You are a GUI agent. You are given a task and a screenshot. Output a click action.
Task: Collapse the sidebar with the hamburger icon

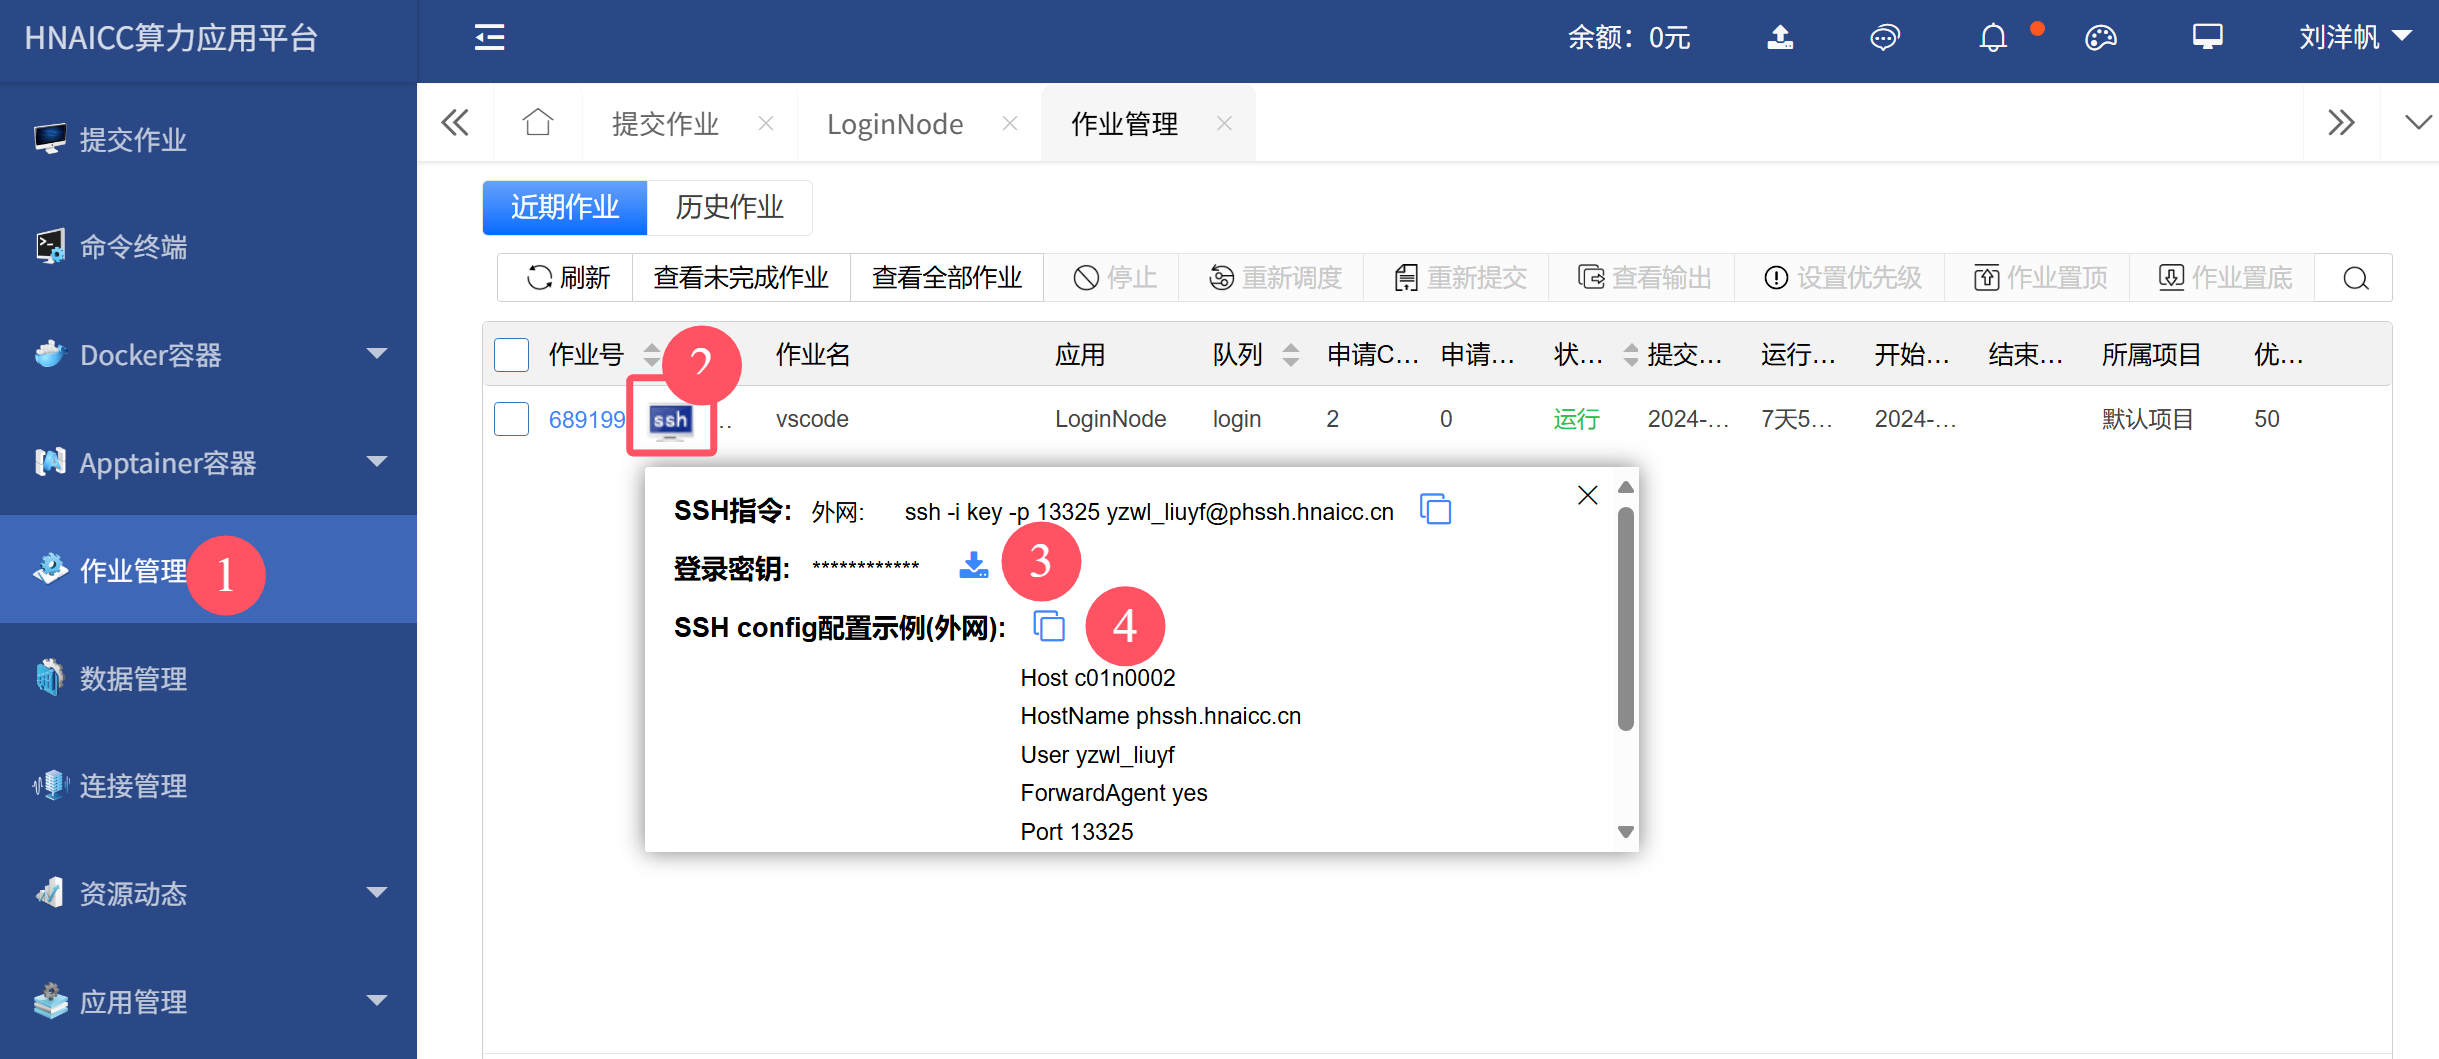[489, 38]
